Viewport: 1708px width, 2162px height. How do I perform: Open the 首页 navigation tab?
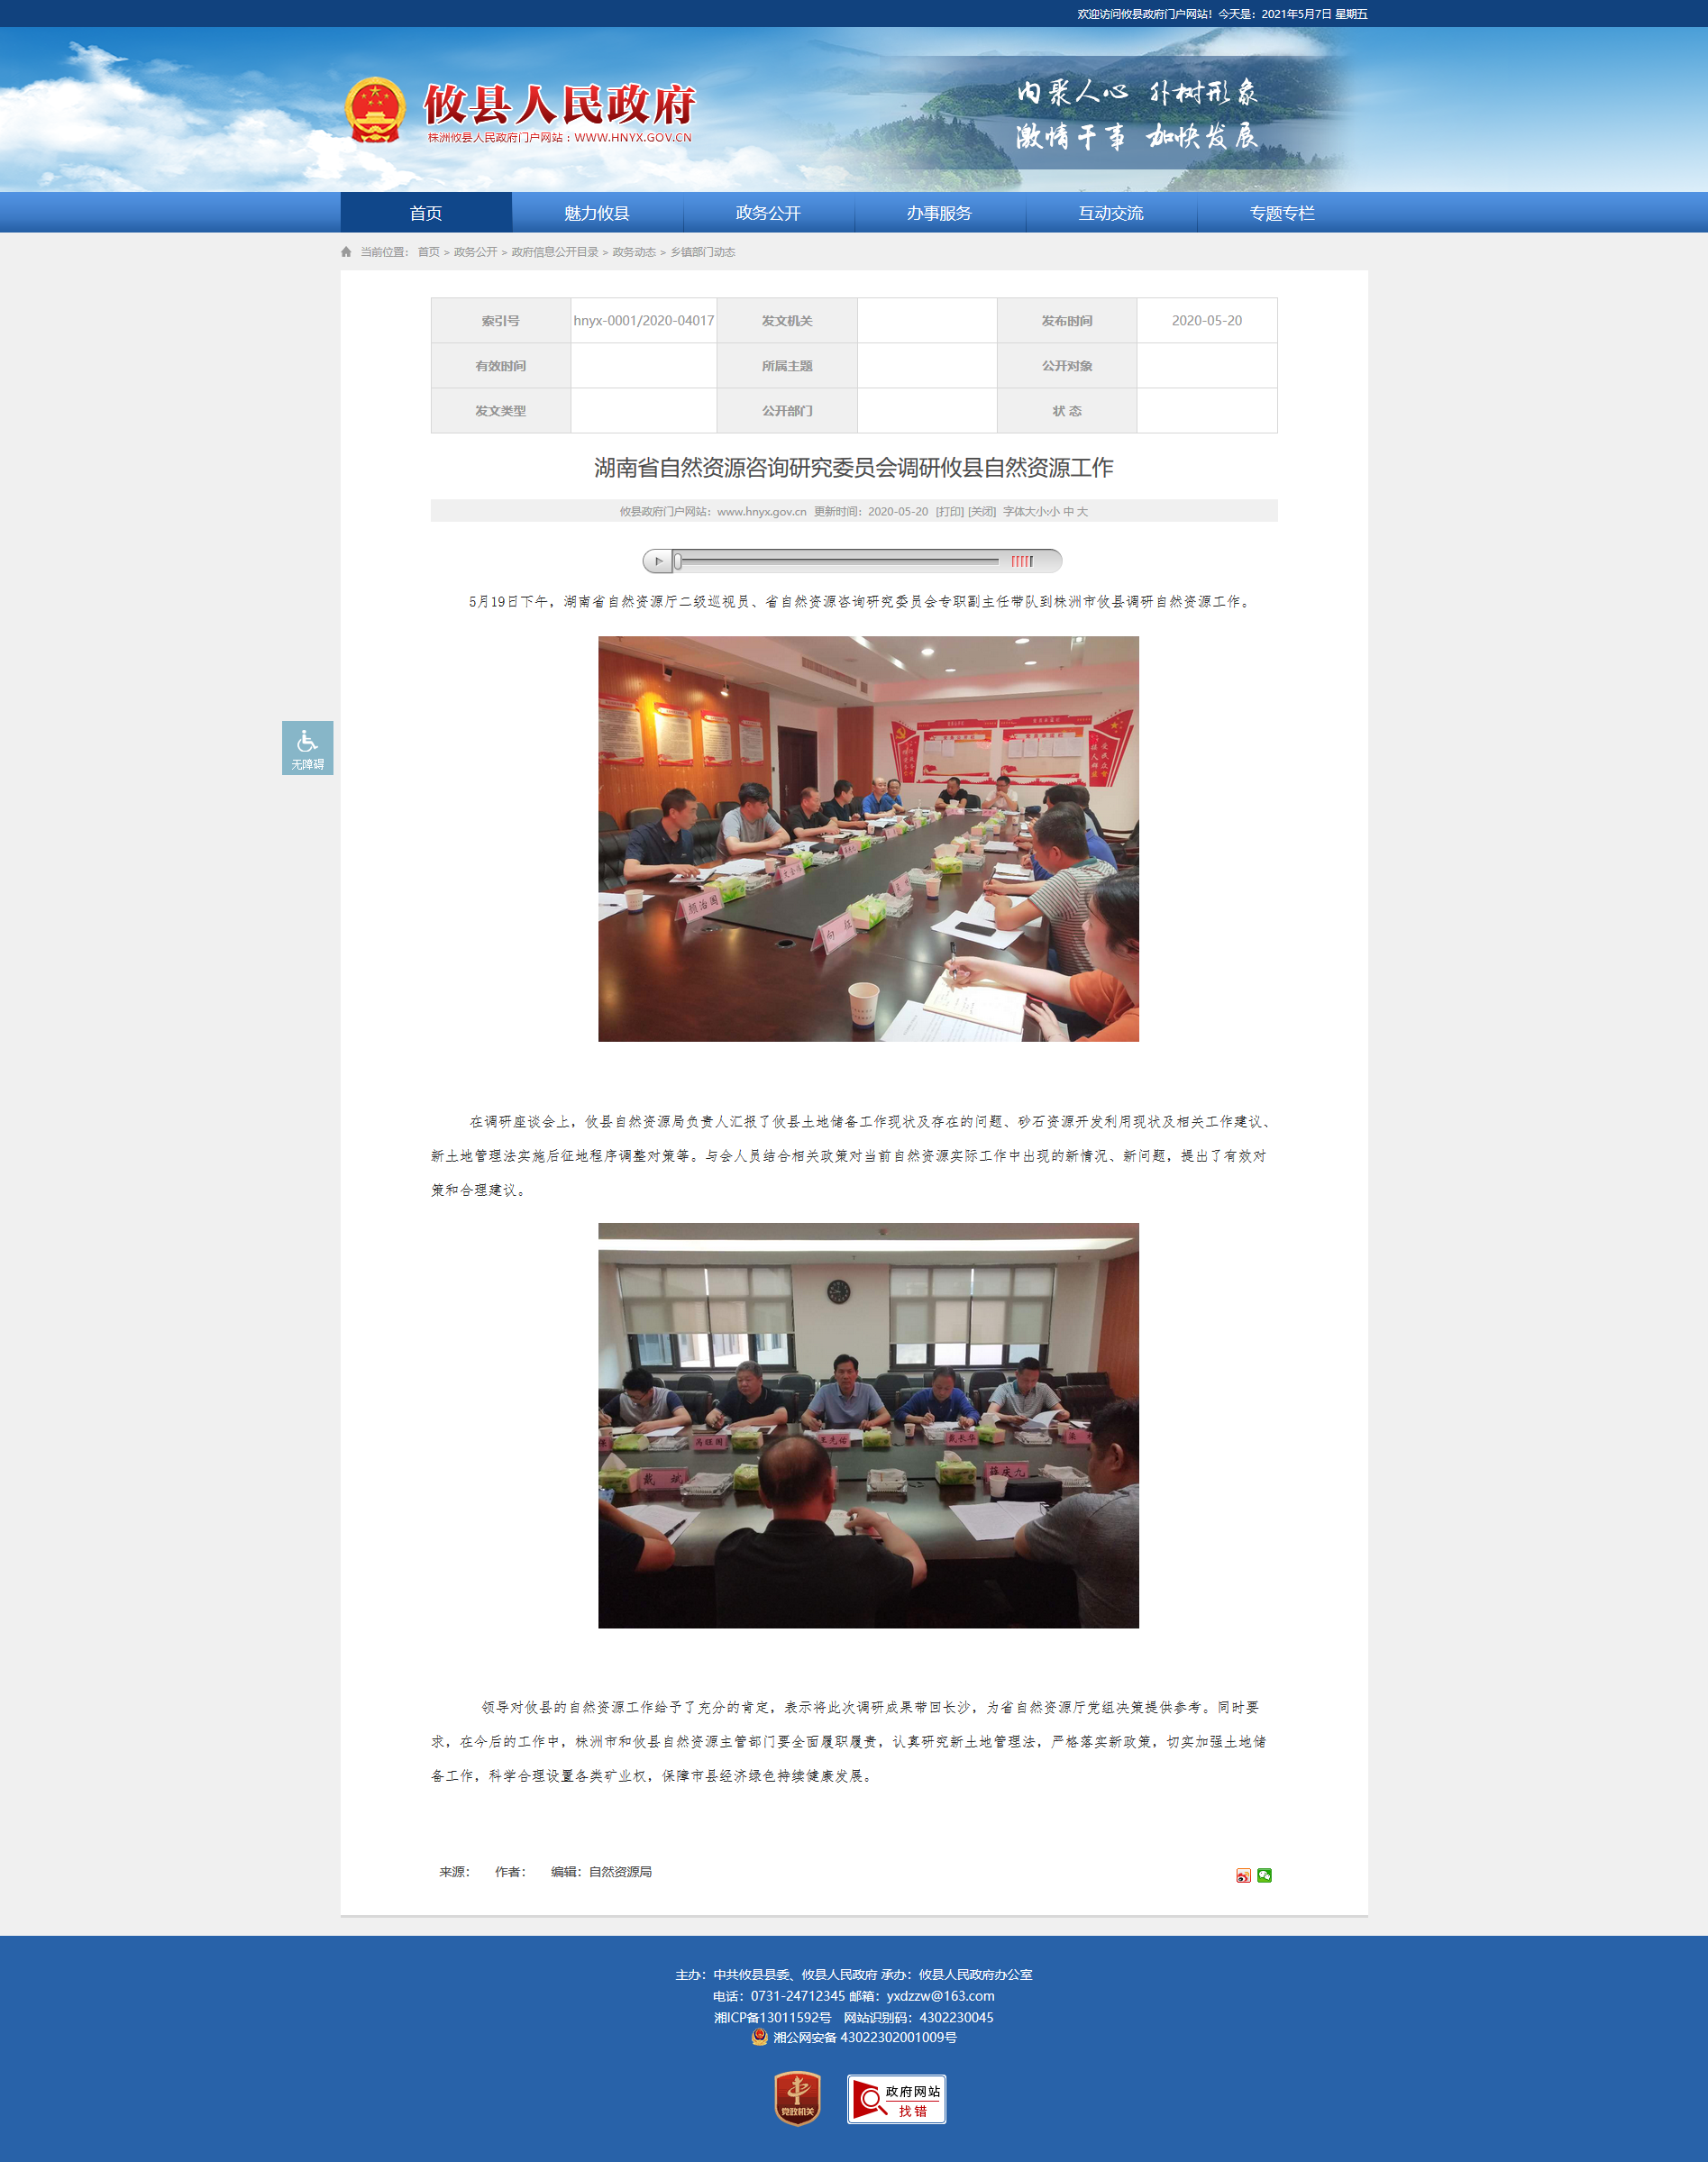[x=426, y=213]
